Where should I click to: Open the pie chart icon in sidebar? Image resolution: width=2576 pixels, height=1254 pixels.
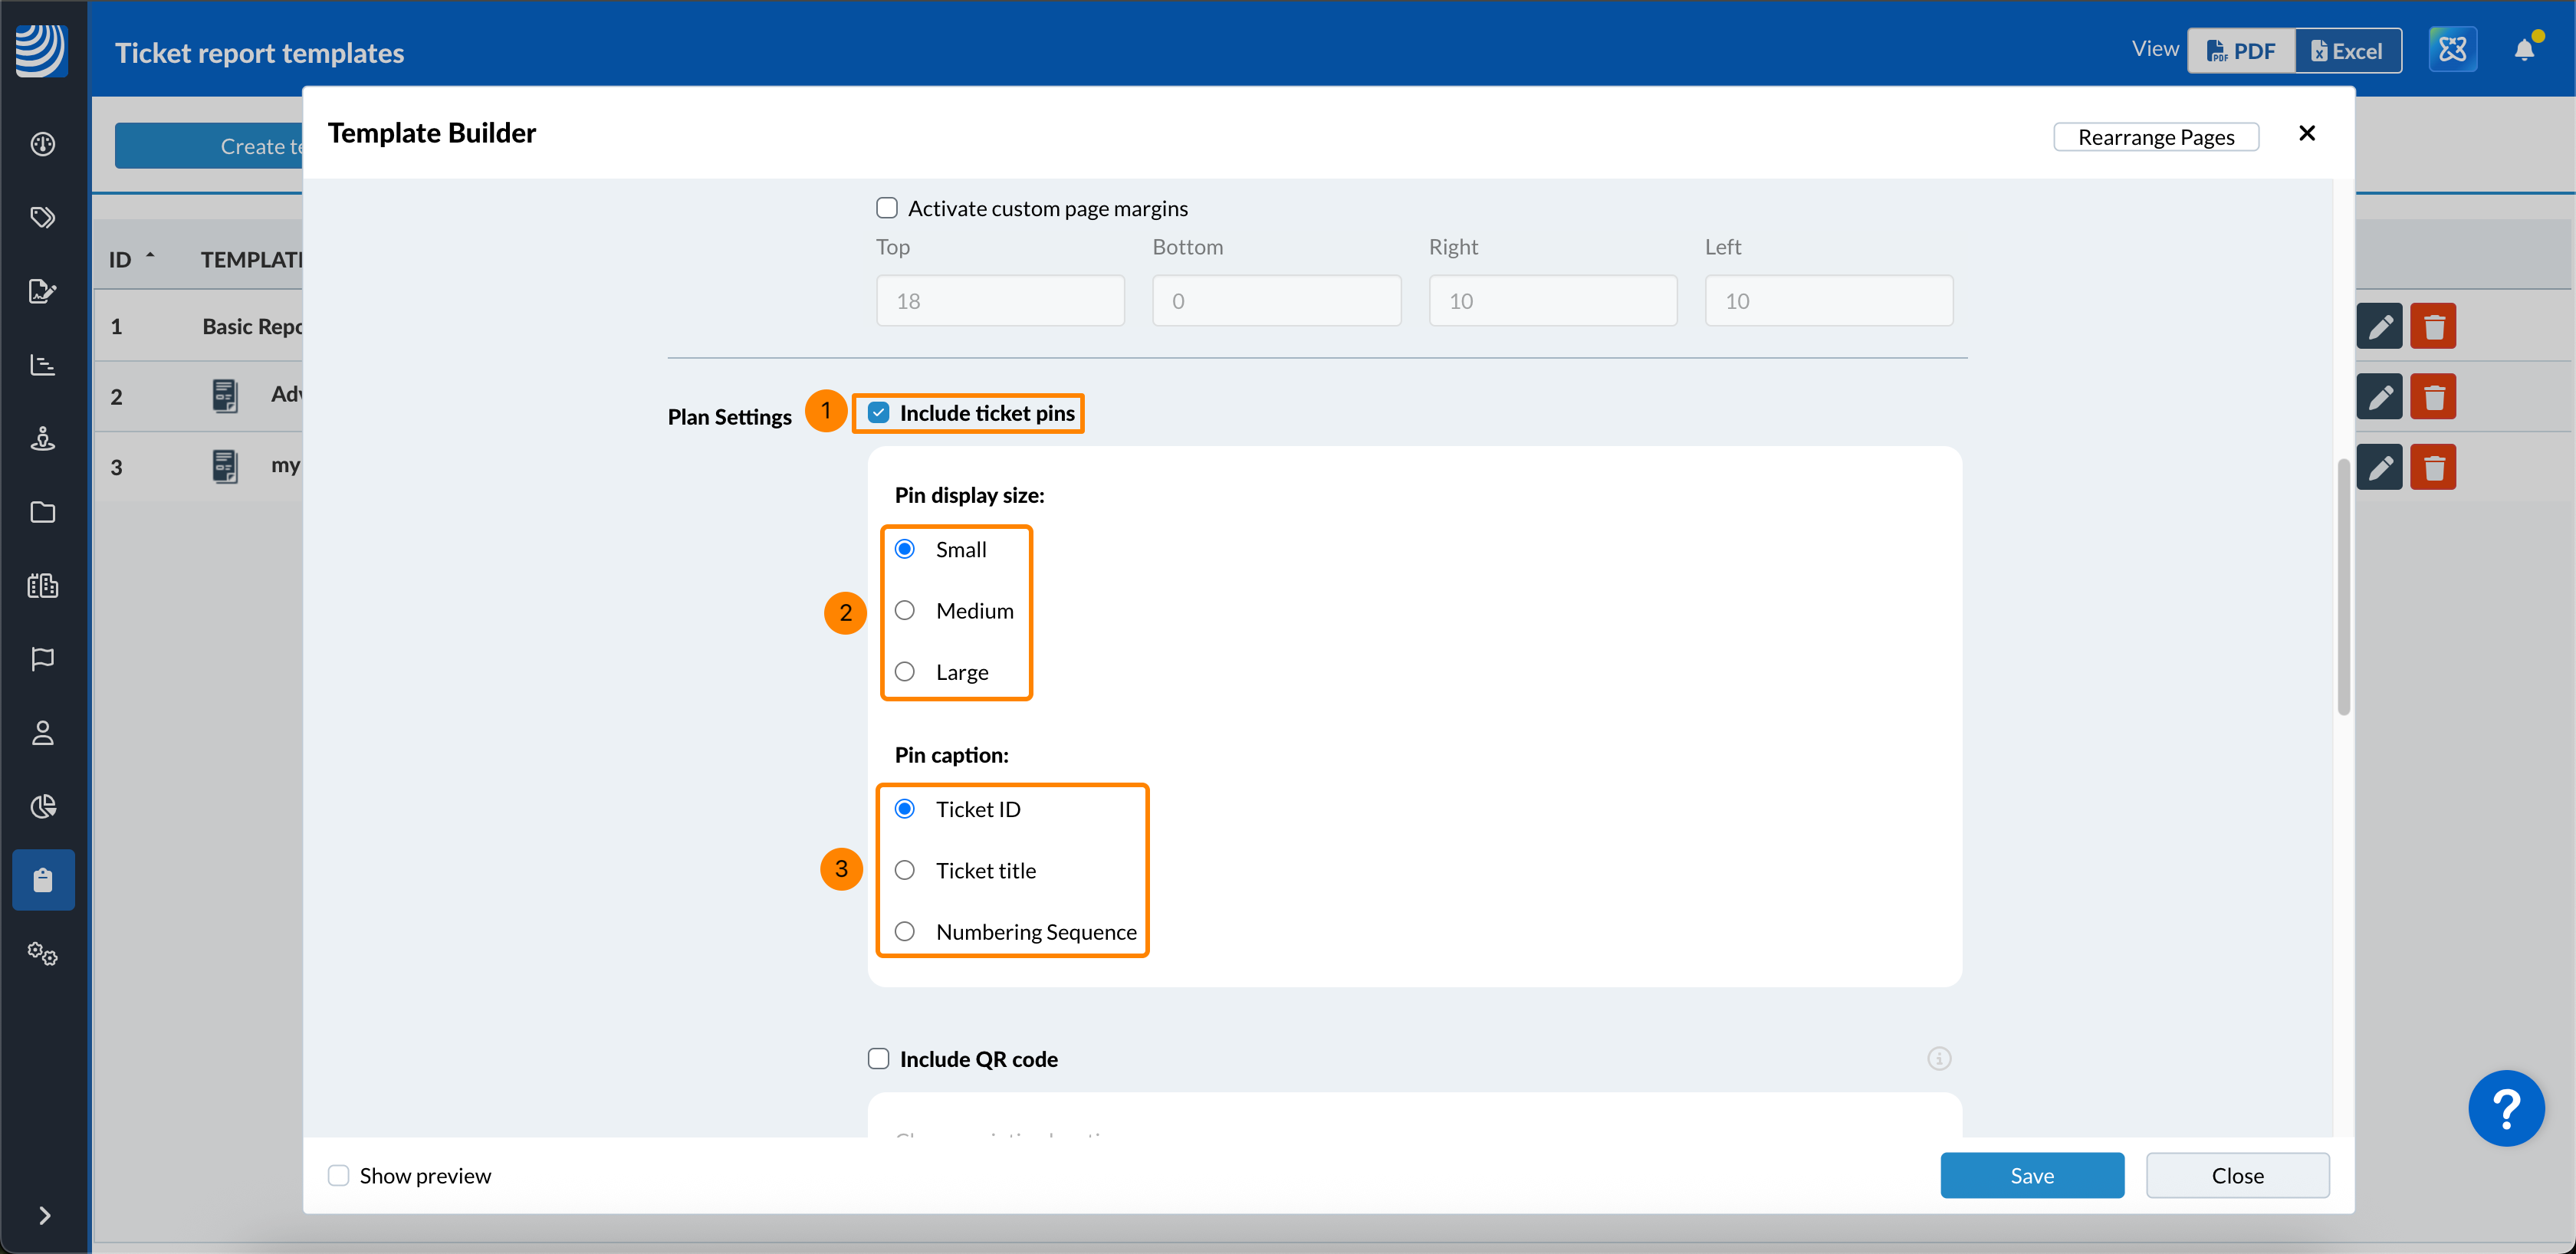coord(42,806)
